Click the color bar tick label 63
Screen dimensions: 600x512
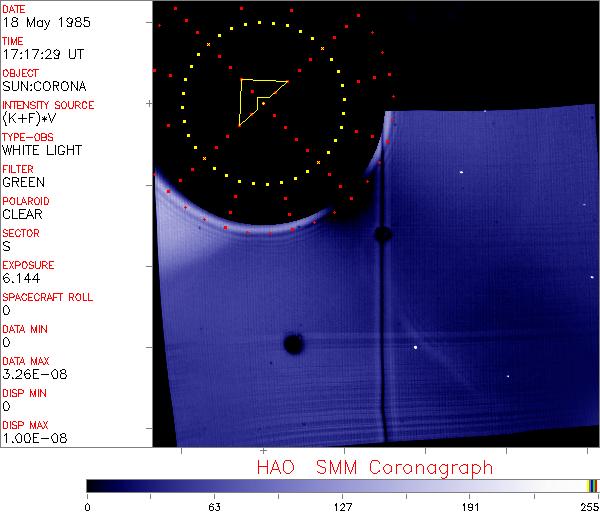point(214,505)
